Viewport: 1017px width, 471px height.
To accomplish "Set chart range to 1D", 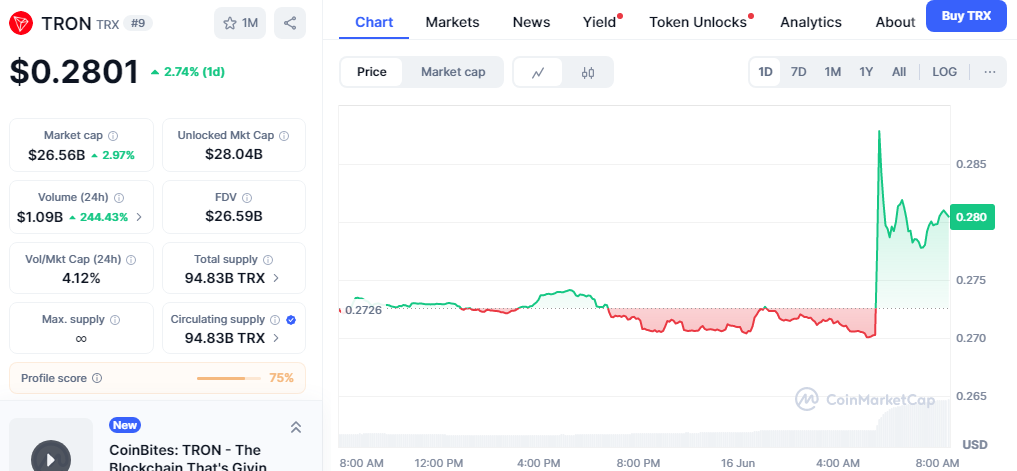I will 765,72.
